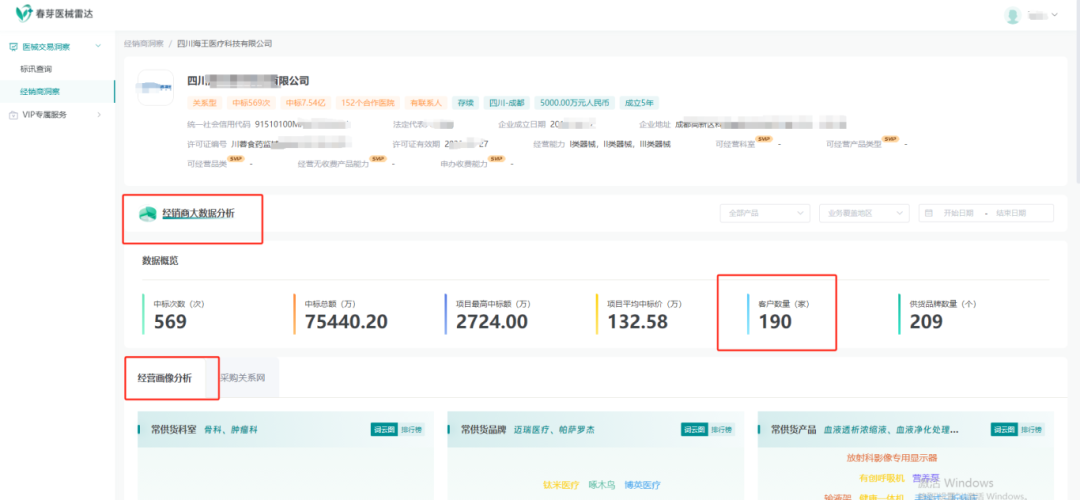Image resolution: width=1080 pixels, height=500 pixels.
Task: Open 标讯查询 in the sidebar
Action: (x=36, y=69)
